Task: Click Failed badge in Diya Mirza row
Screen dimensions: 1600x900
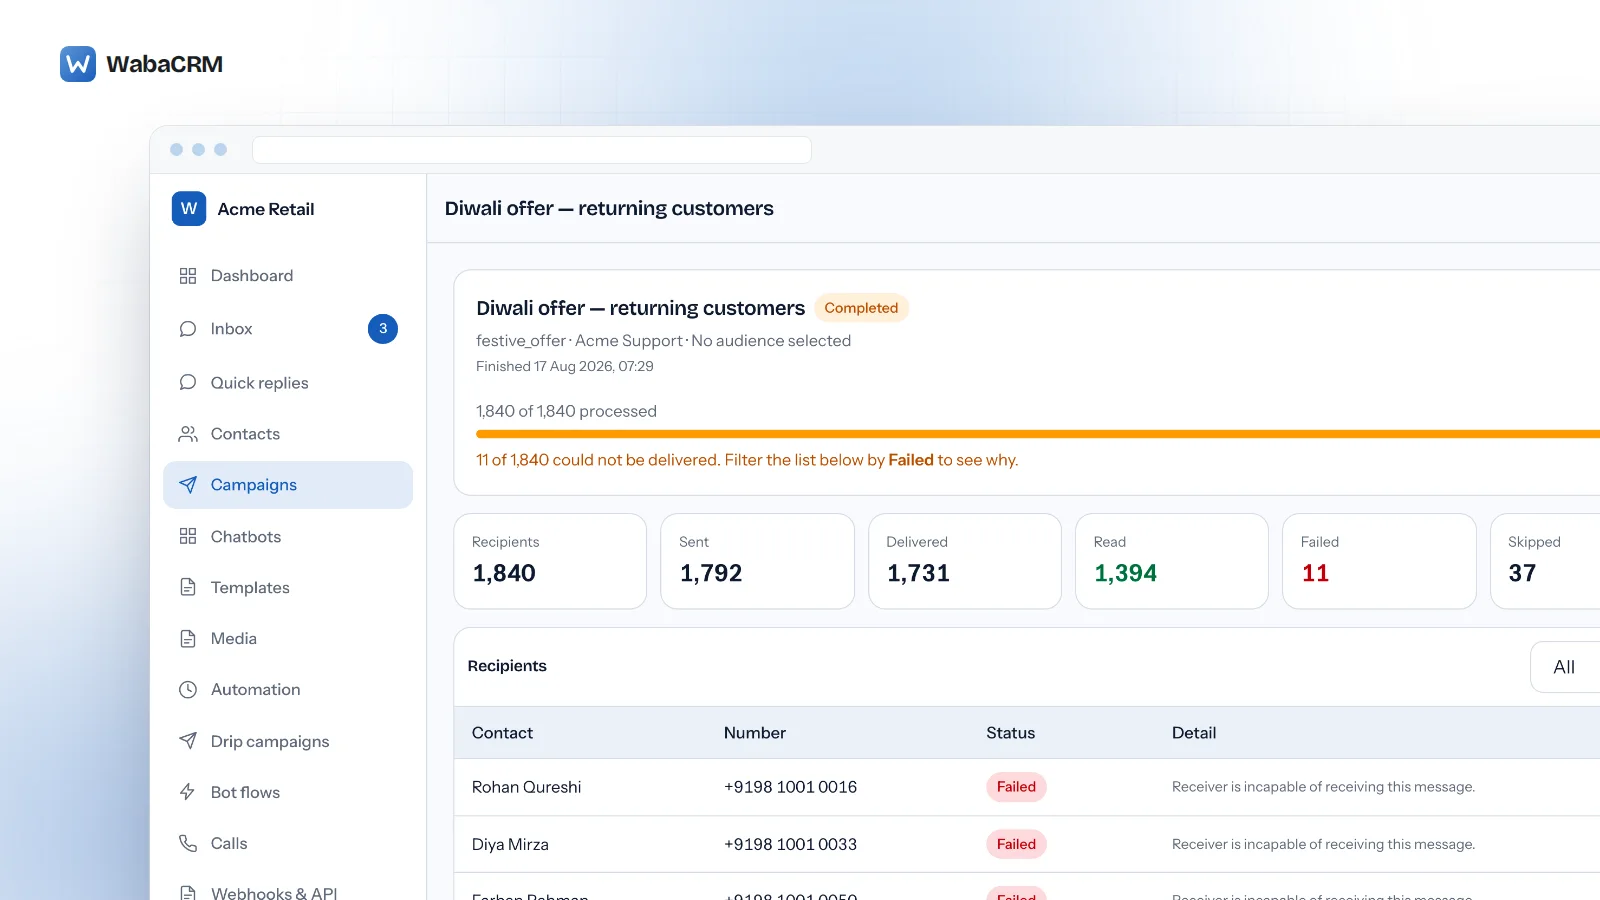Action: 1016,844
